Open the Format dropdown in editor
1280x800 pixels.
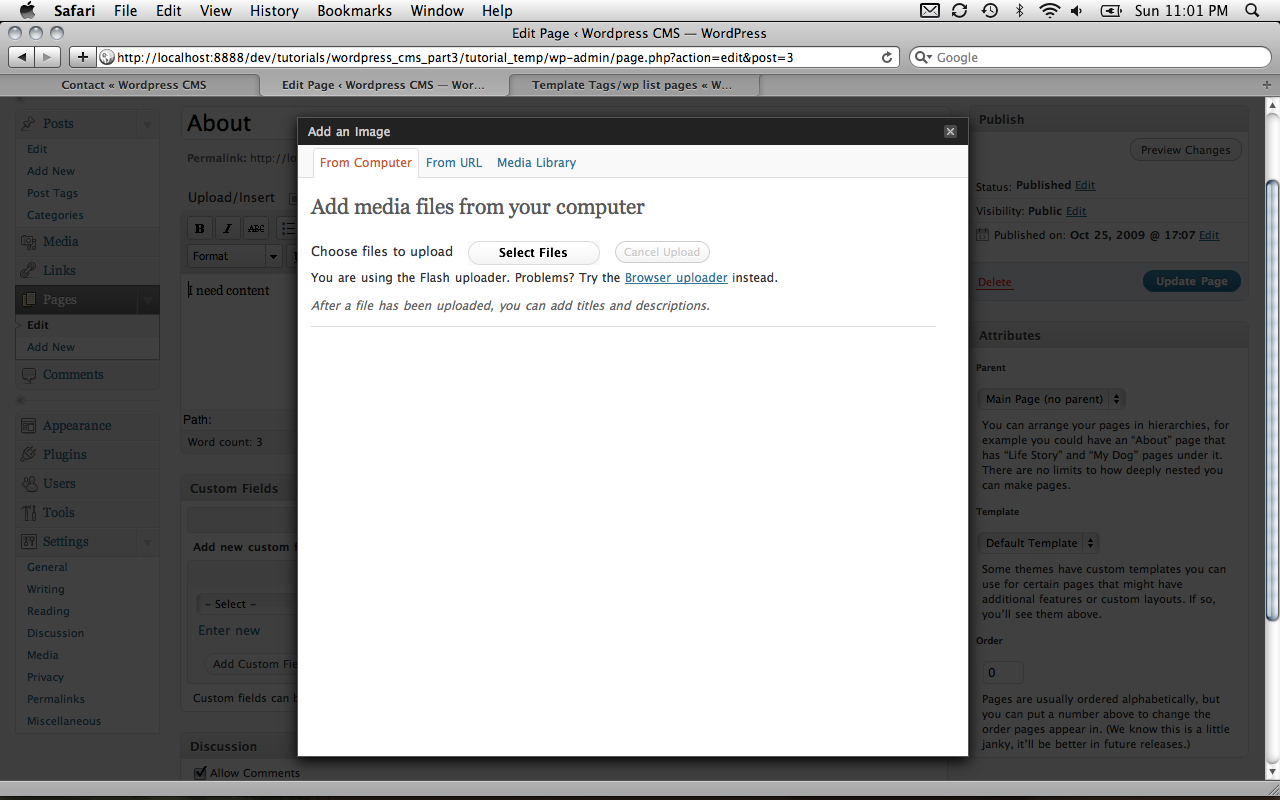[235, 256]
